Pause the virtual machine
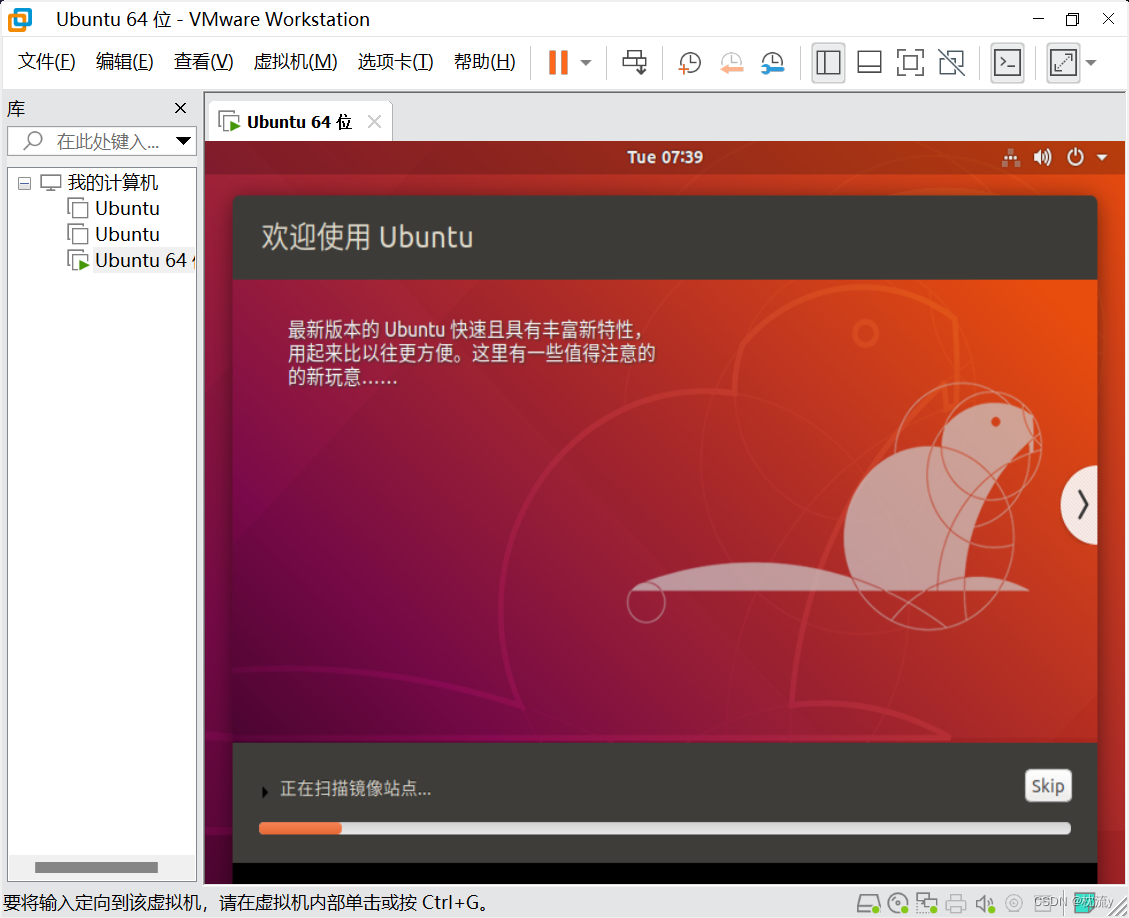 coord(558,63)
